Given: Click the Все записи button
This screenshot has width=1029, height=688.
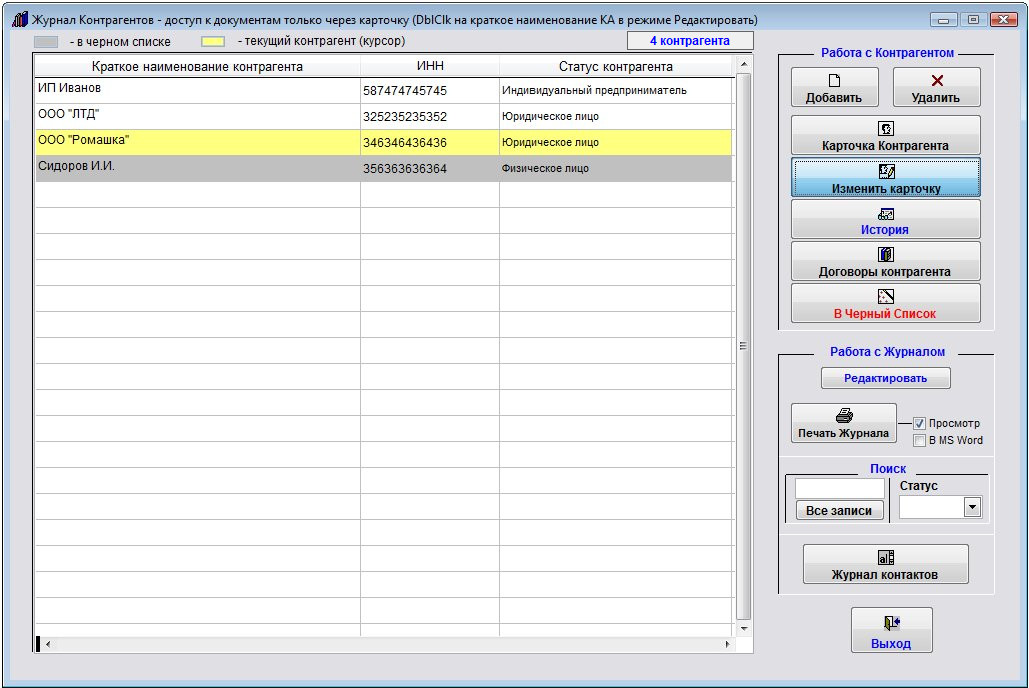Looking at the screenshot, I should pyautogui.click(x=839, y=510).
